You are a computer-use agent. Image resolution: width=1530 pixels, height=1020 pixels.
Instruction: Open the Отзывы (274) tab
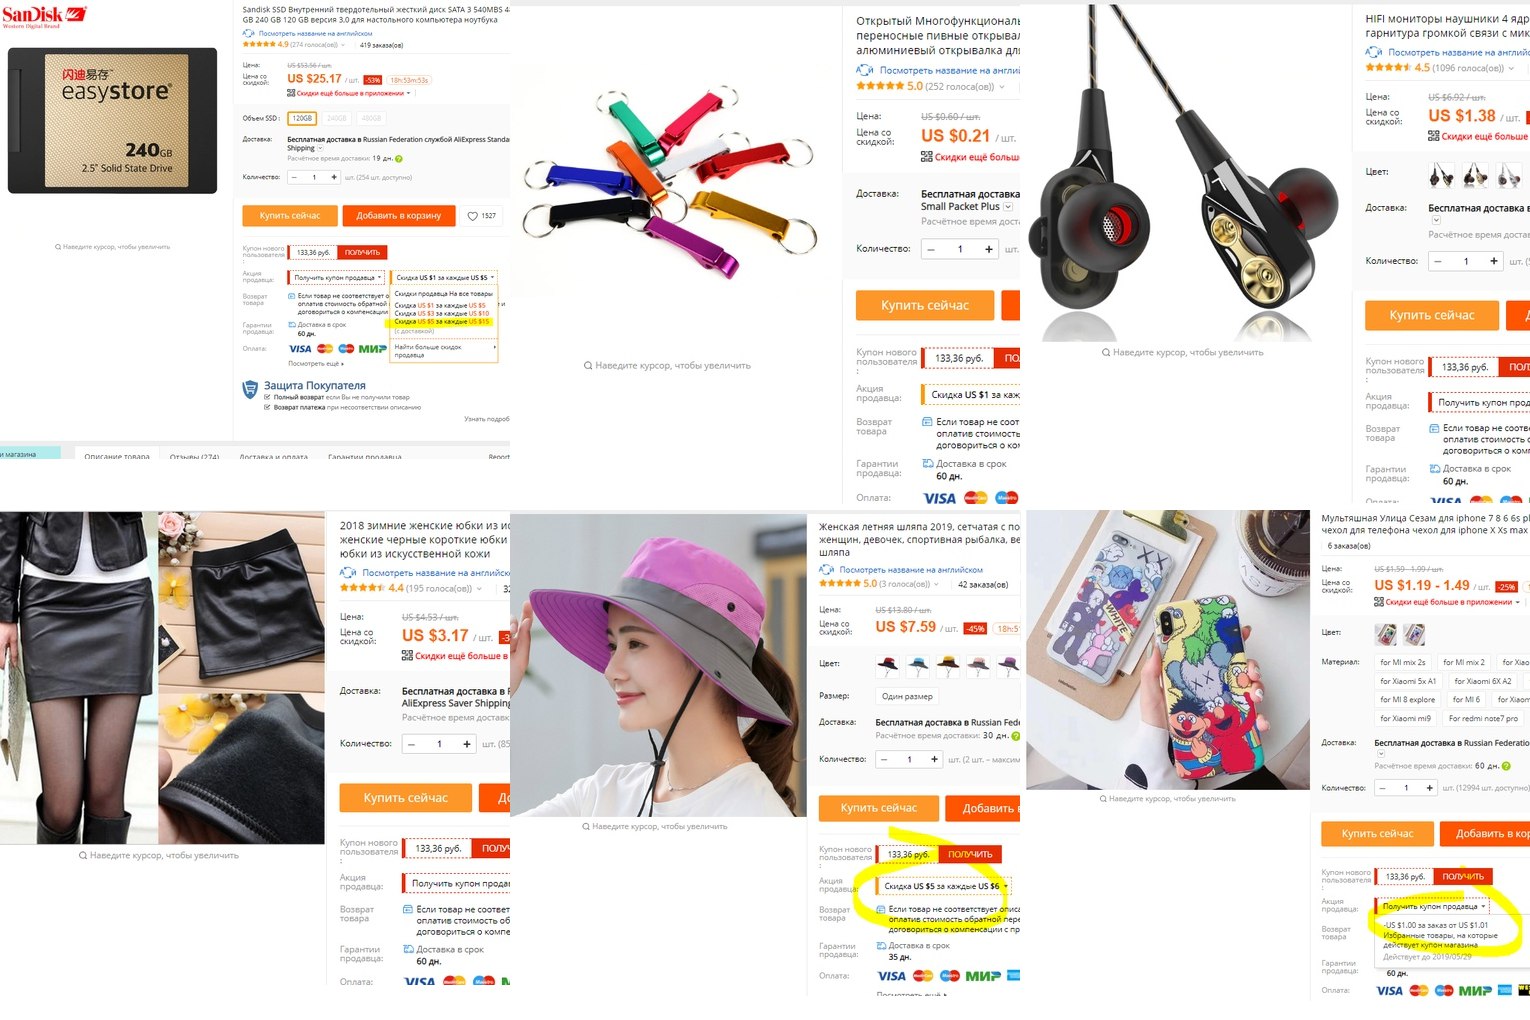tap(194, 456)
